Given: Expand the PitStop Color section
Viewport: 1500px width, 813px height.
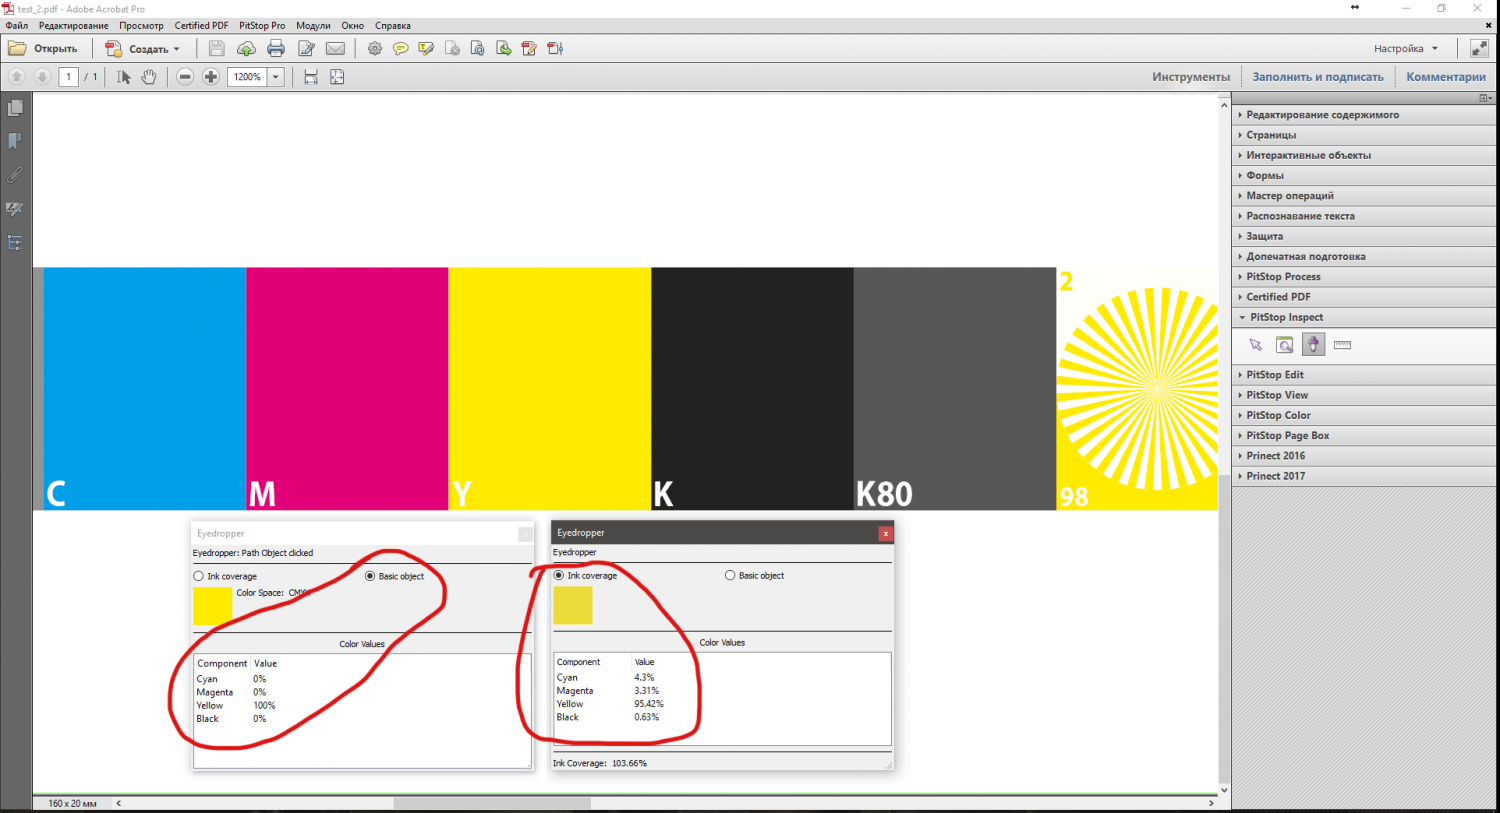Looking at the screenshot, I should coord(1364,415).
